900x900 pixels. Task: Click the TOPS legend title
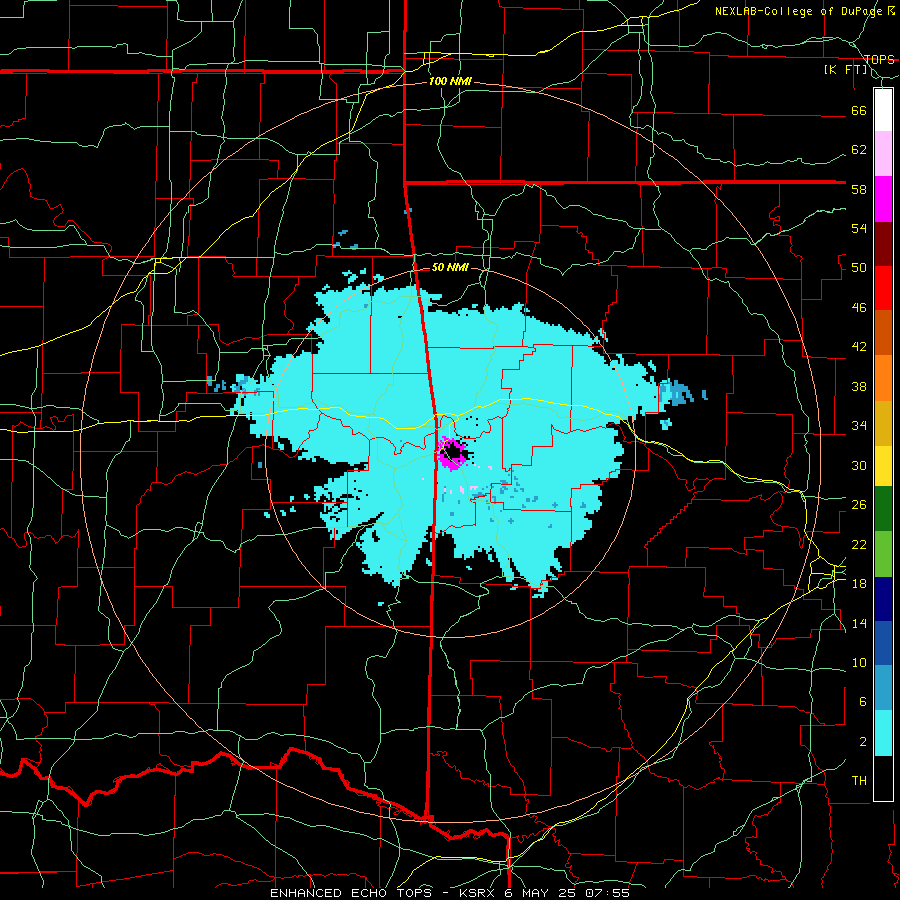pyautogui.click(x=879, y=59)
